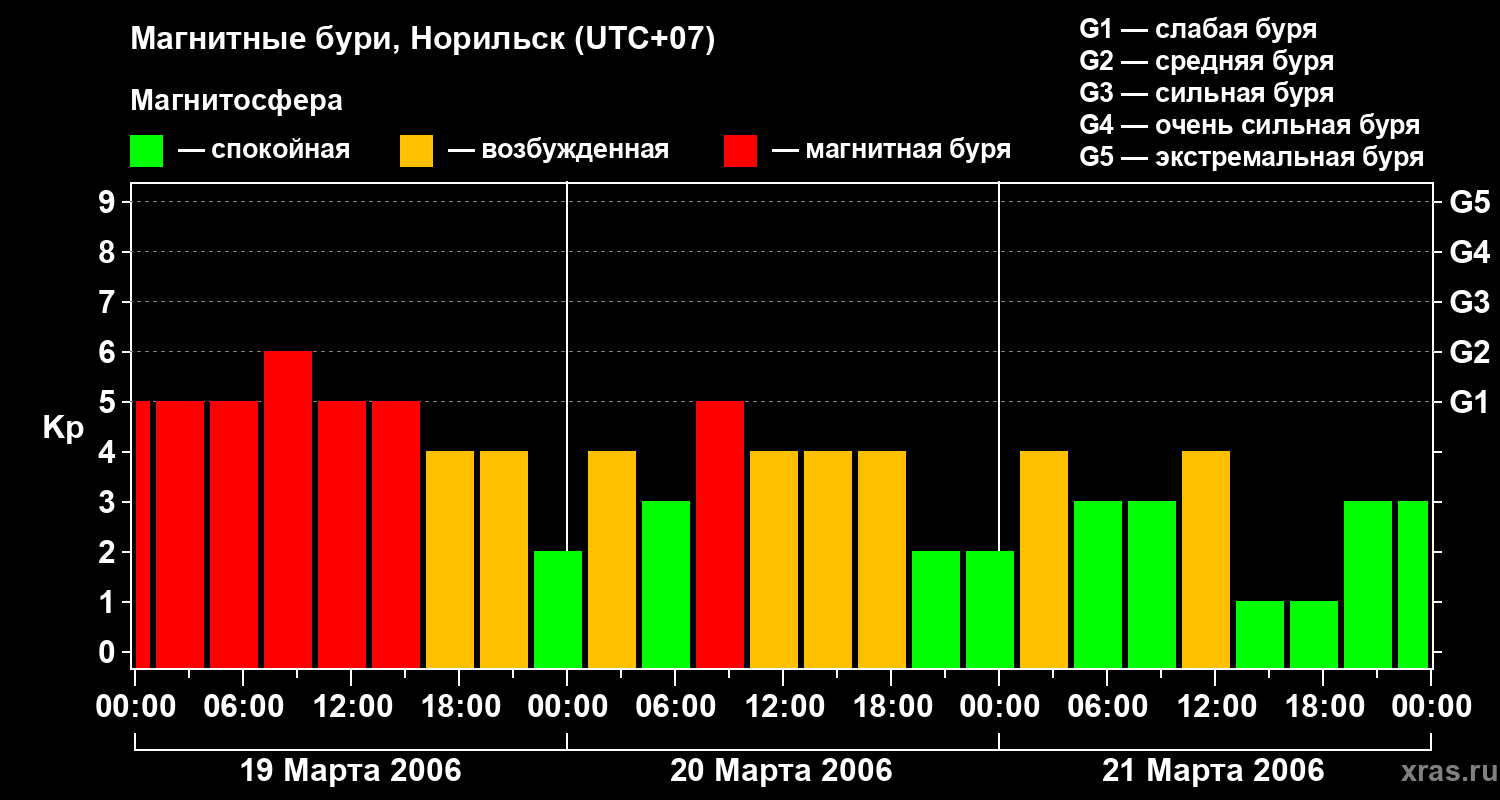Click the orange Kp 4 bar ending at 12:00 on 21 March
The height and width of the screenshot is (800, 1500).
point(1206,560)
